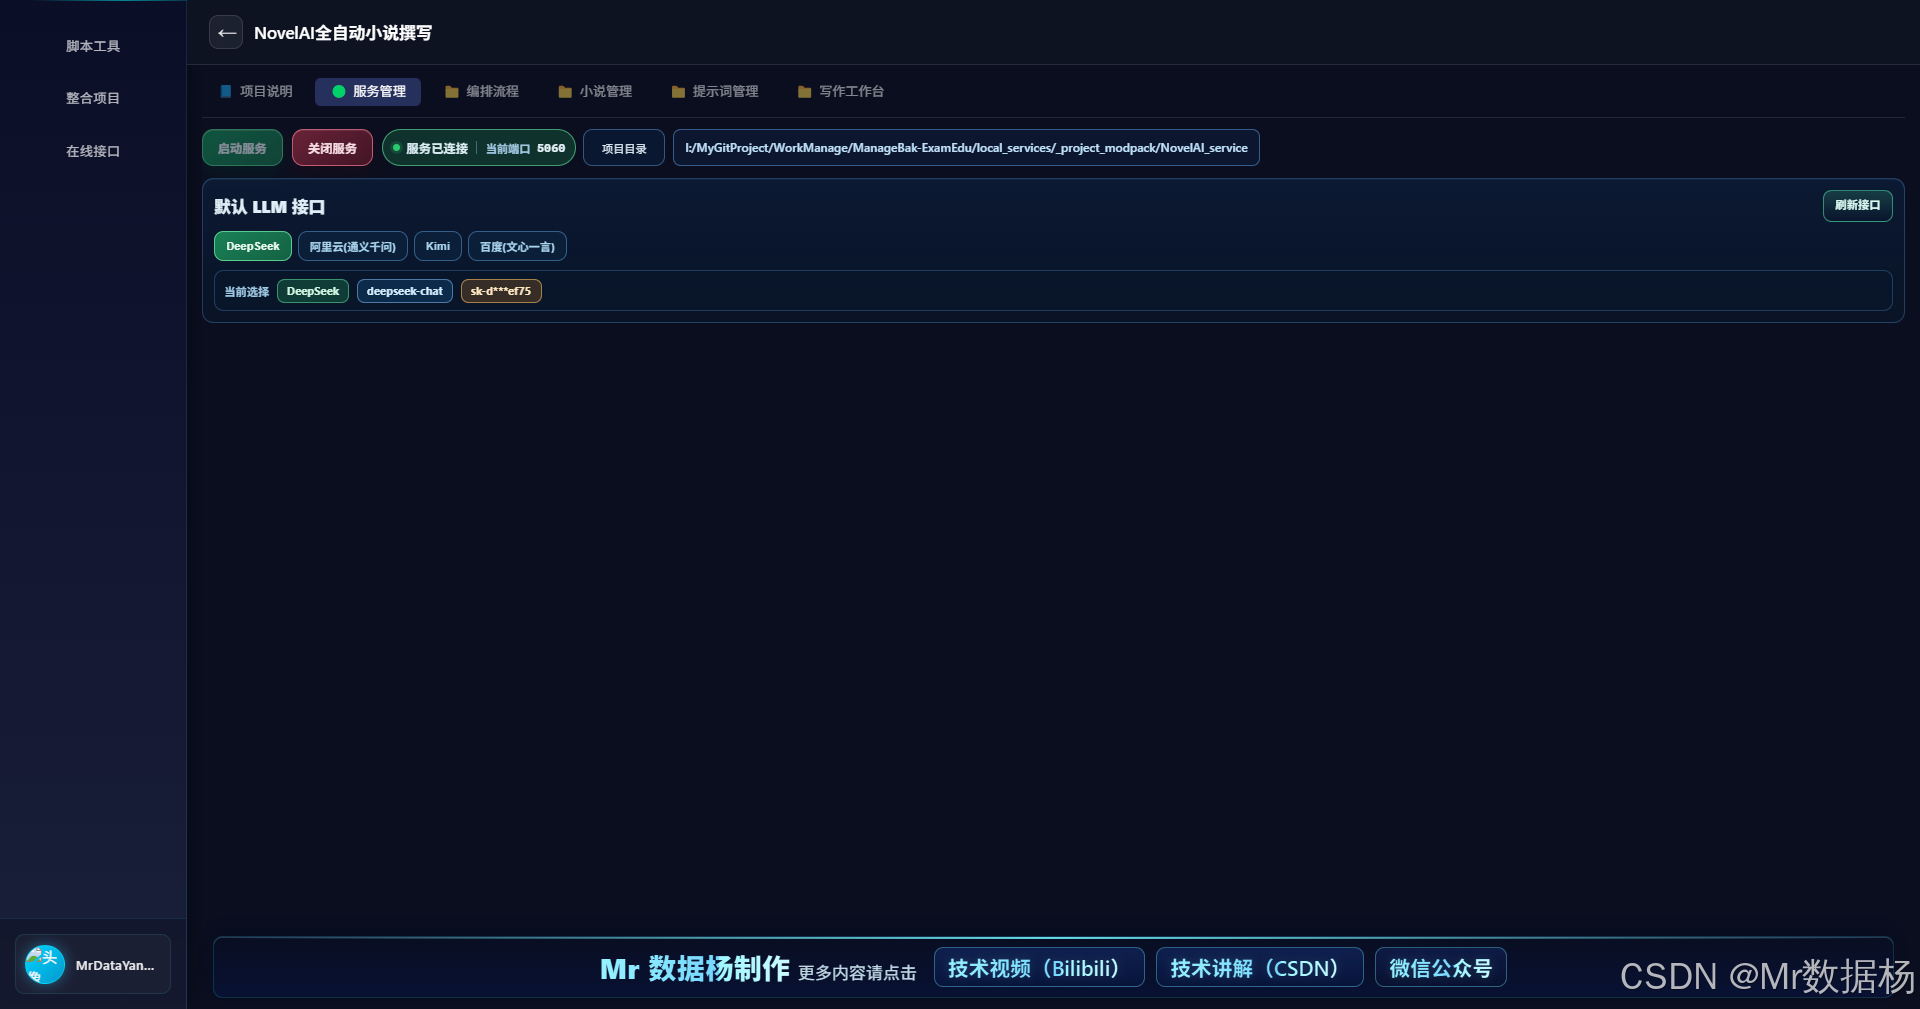Open the 微信公众号 link
1920x1009 pixels.
coord(1440,967)
